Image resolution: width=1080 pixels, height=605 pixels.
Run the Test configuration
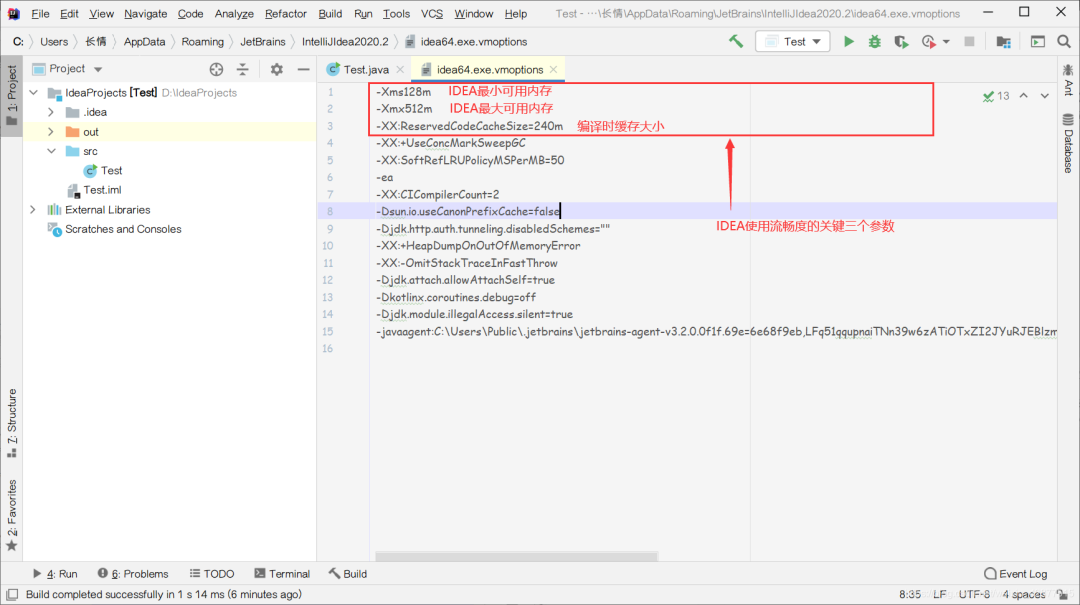point(849,41)
